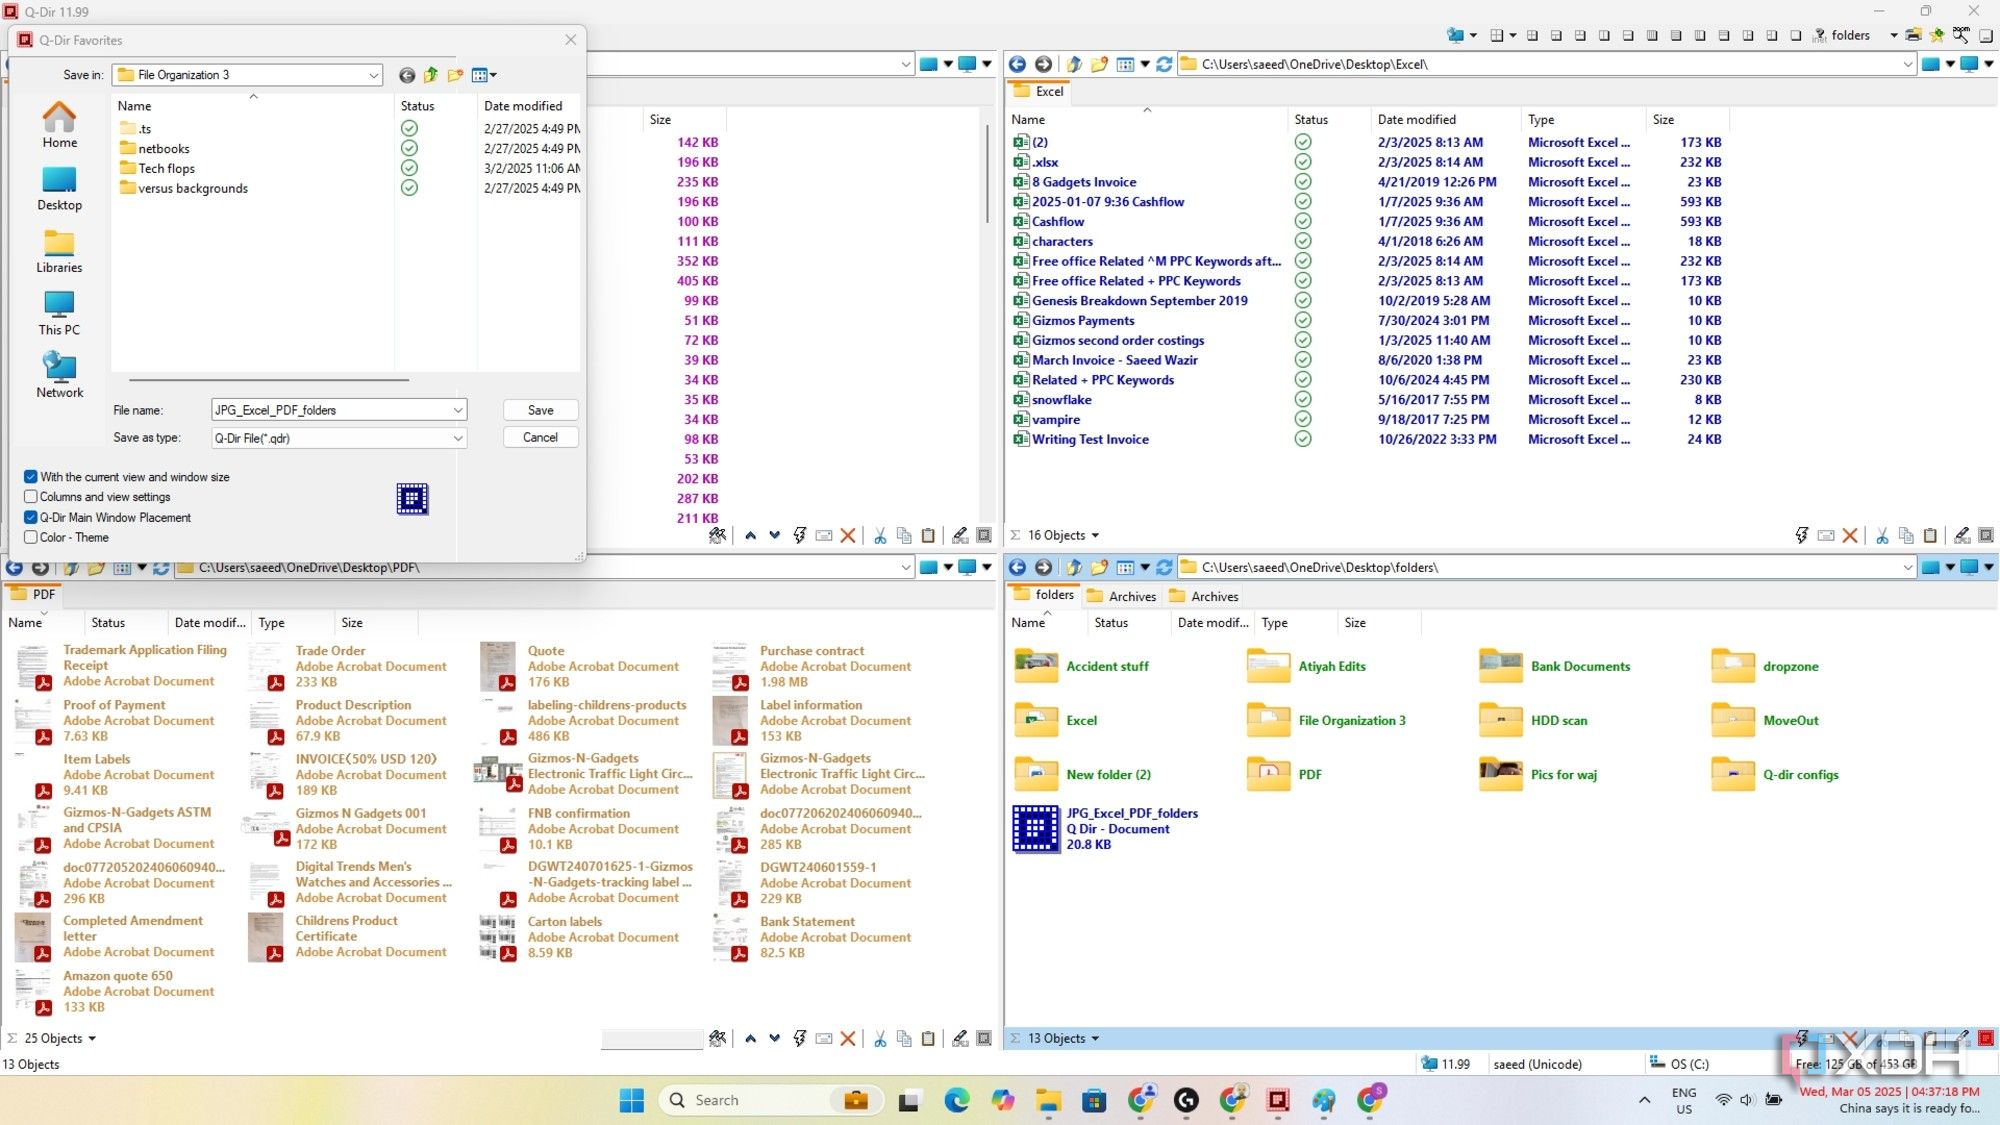Select the Excel tab in the upper right pane
Image resolution: width=2000 pixels, height=1125 pixels.
pos(1038,91)
